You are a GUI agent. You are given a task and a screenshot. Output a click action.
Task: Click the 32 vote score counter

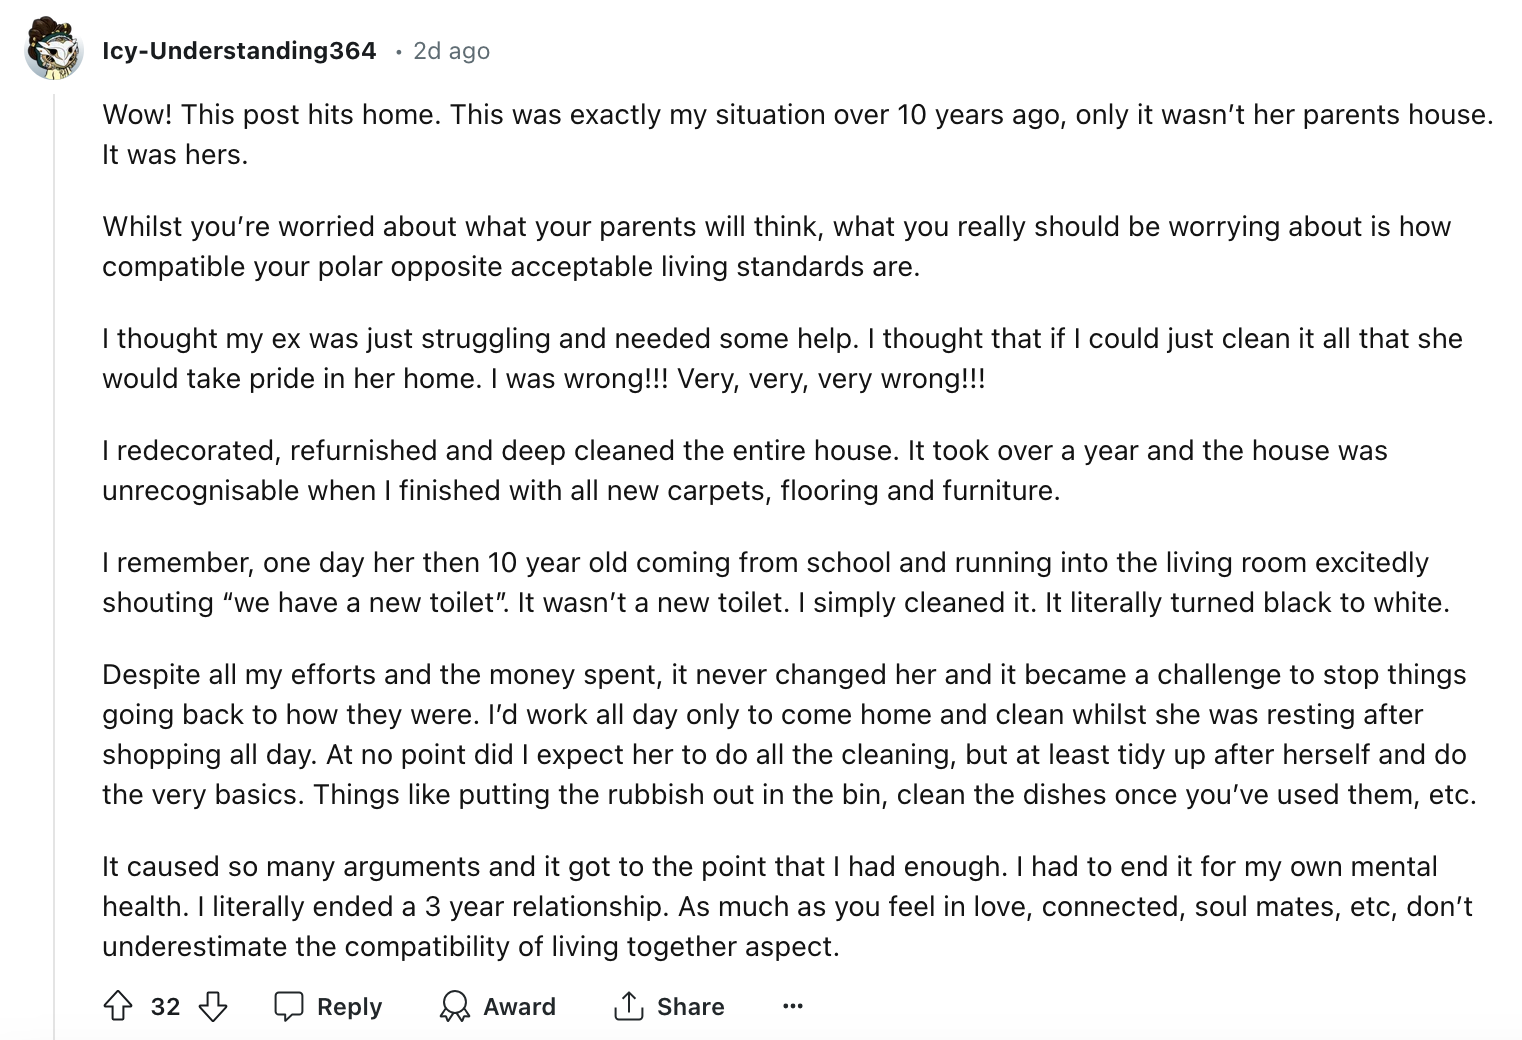click(164, 1006)
